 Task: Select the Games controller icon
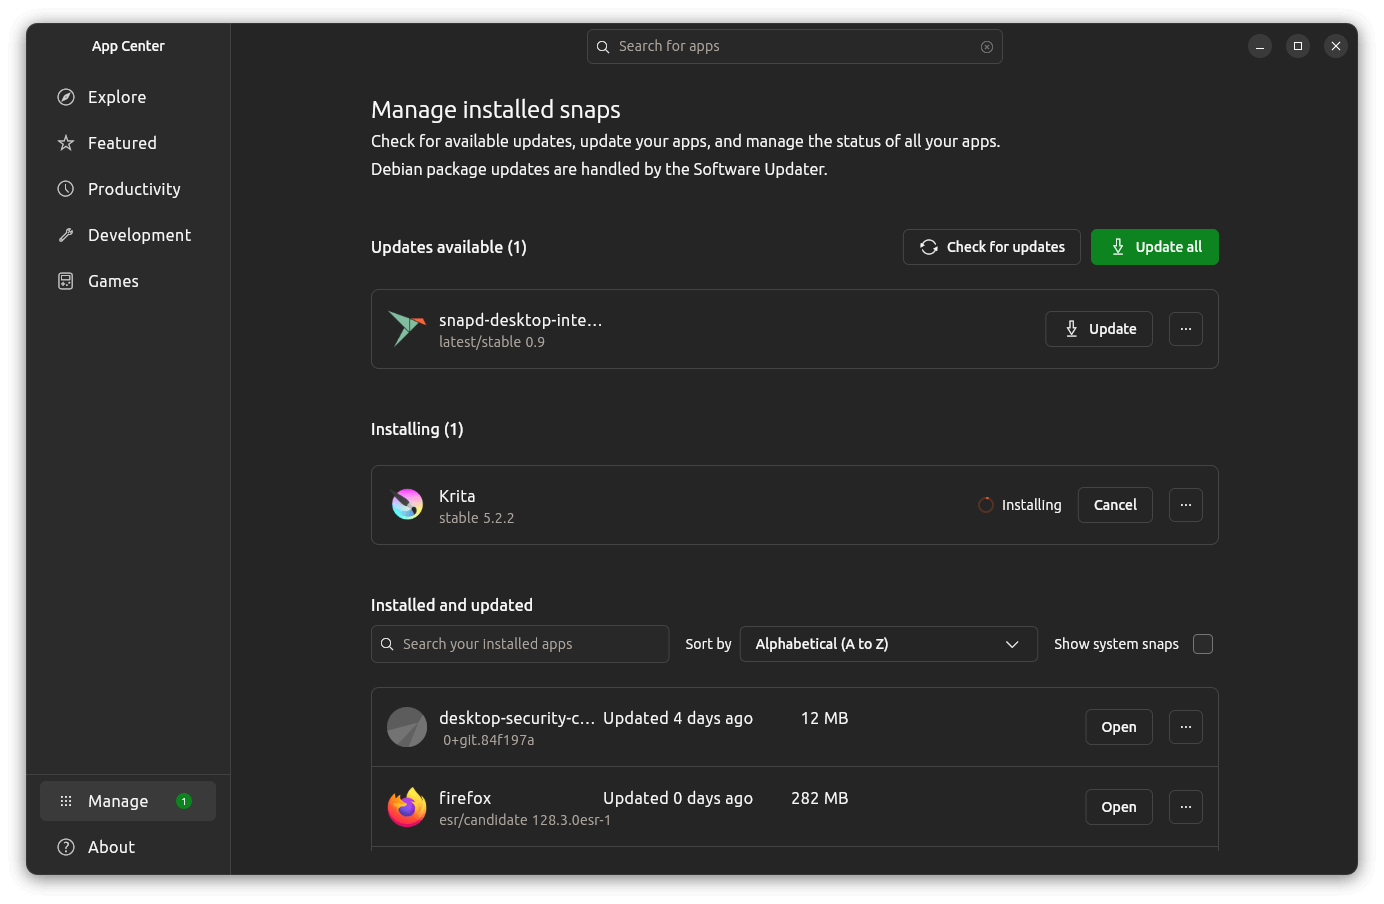coord(66,280)
